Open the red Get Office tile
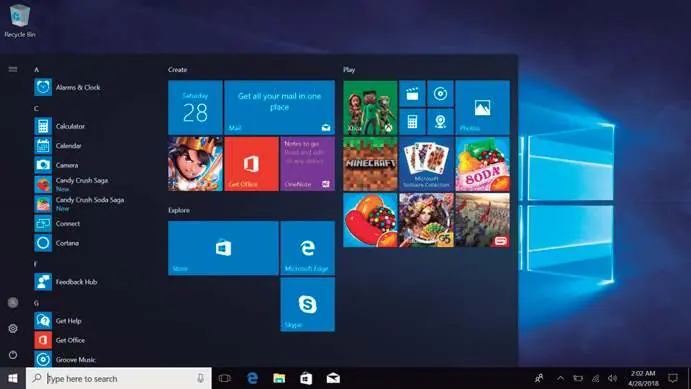This screenshot has height=389, width=691. pyautogui.click(x=251, y=164)
